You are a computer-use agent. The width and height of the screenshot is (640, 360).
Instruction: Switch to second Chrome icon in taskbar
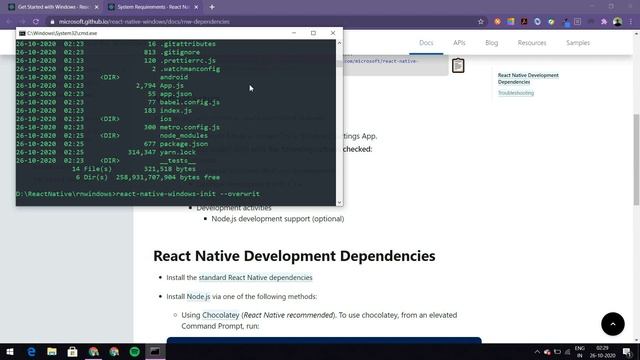pos(114,351)
